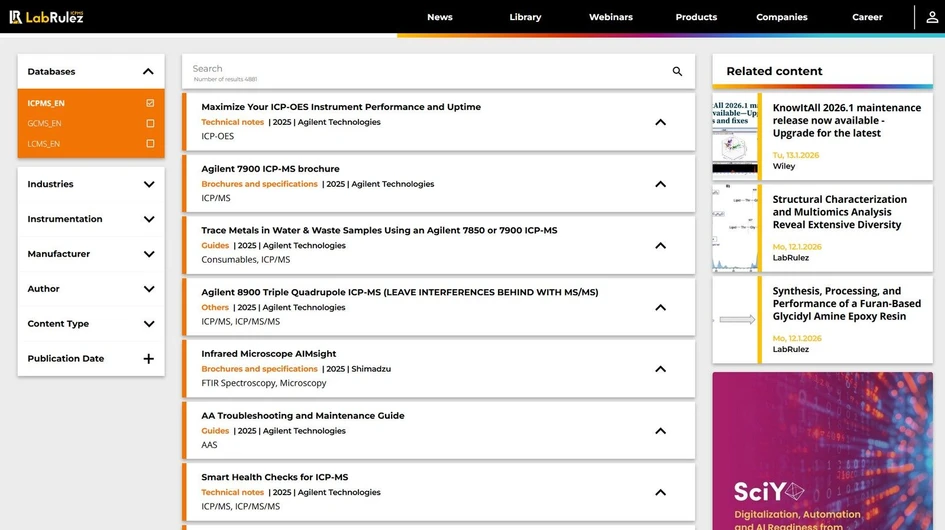Screen dimensions: 945x530
Task: Collapse the Infrared Microscope AIMsight chevron
Action: 661,370
